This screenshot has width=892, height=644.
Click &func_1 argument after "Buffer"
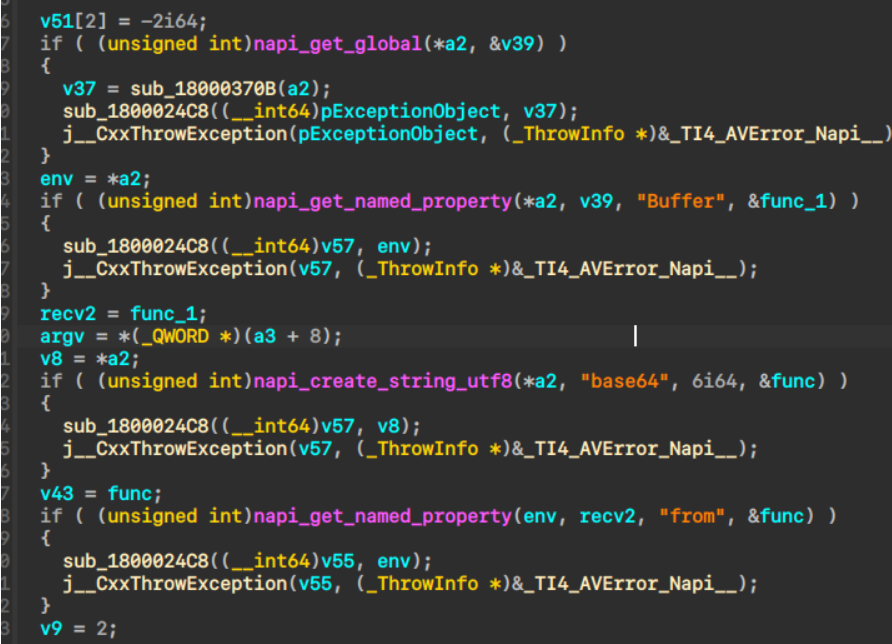[x=787, y=201]
